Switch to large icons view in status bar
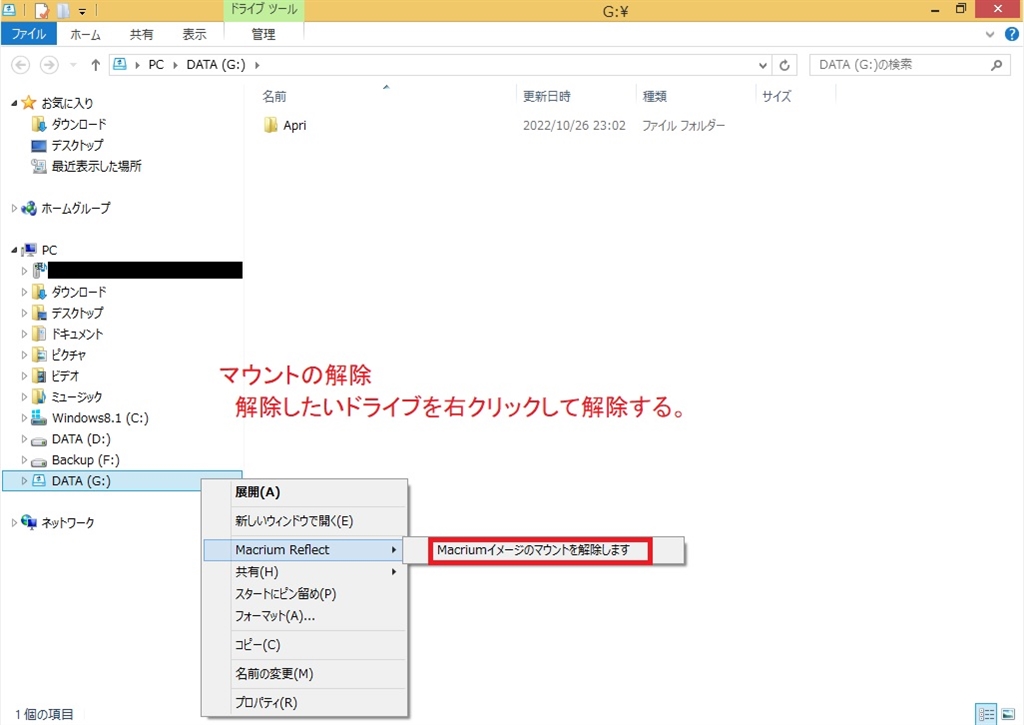Screen dimensions: 1024x725 (1008, 714)
